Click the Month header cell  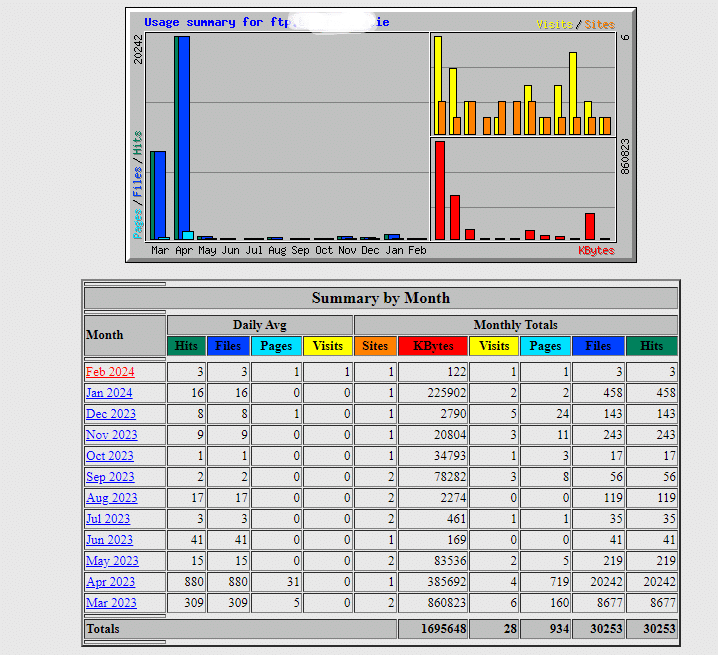tap(125, 335)
